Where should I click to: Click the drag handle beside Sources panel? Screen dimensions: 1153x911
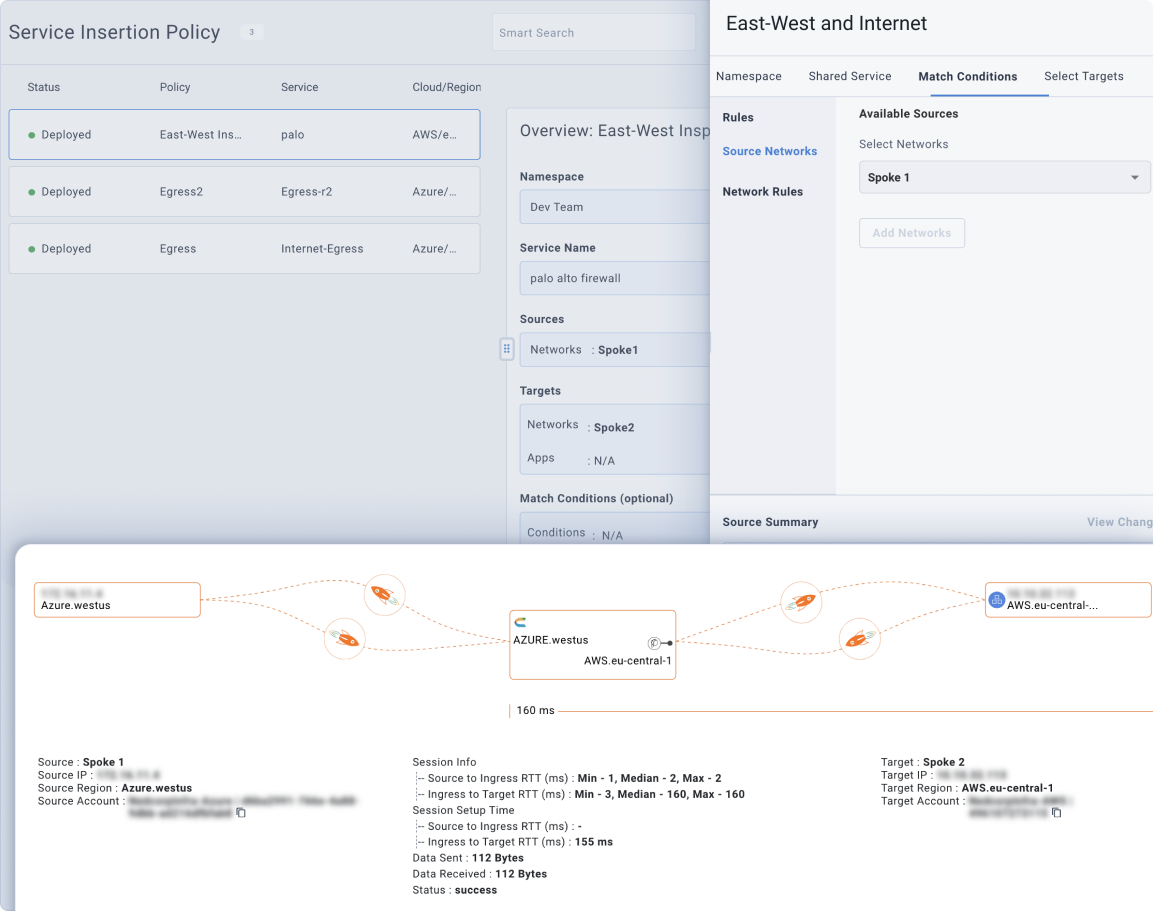tap(507, 349)
